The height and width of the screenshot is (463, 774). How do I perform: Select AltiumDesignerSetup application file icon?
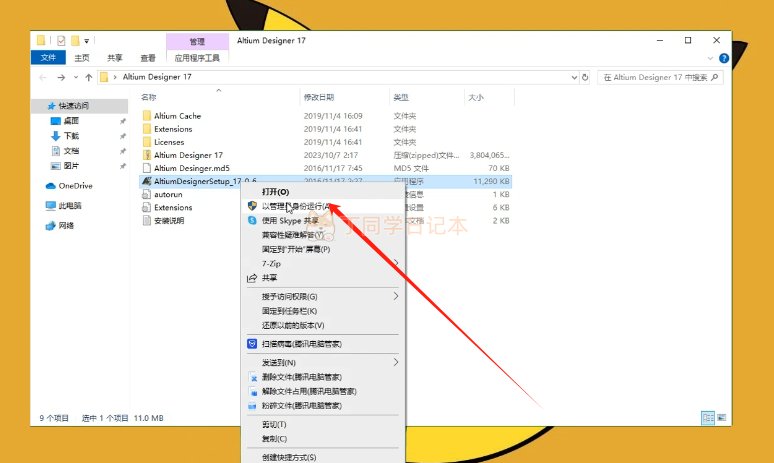click(x=147, y=181)
